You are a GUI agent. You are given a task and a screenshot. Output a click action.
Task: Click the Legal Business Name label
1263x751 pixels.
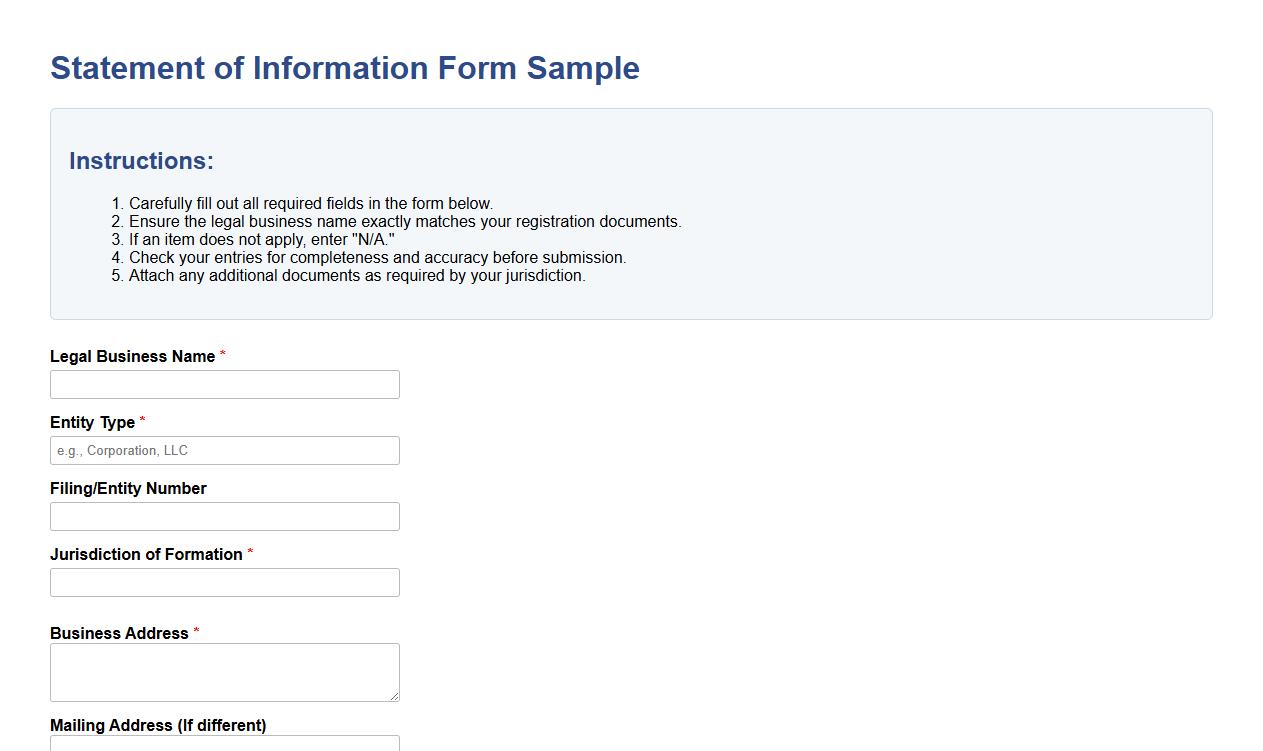click(x=133, y=356)
